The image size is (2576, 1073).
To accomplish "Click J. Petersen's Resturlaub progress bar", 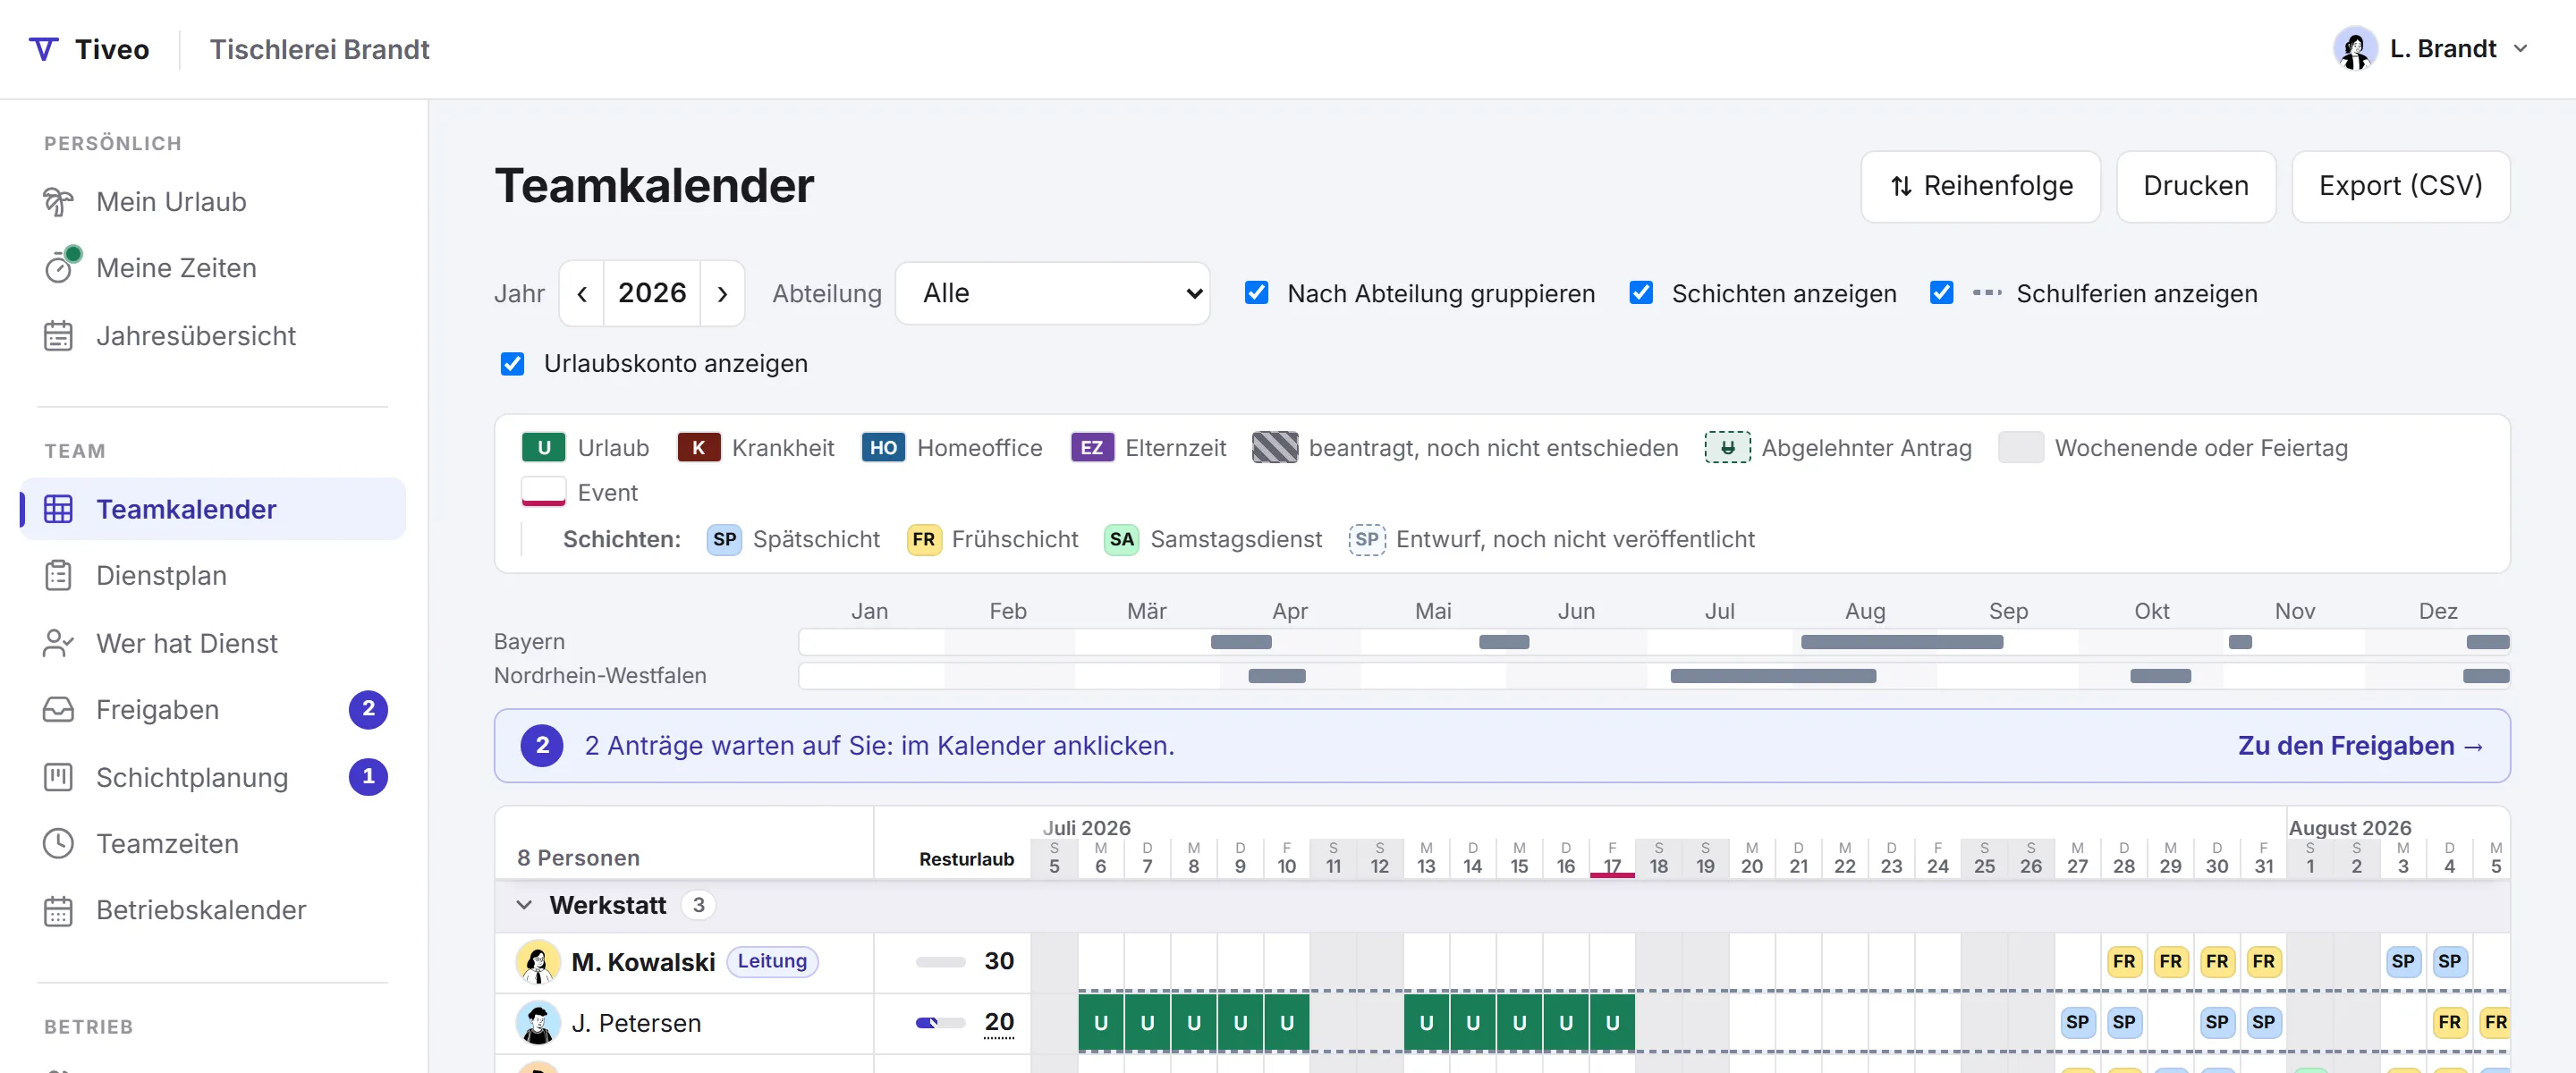I will tap(940, 1022).
